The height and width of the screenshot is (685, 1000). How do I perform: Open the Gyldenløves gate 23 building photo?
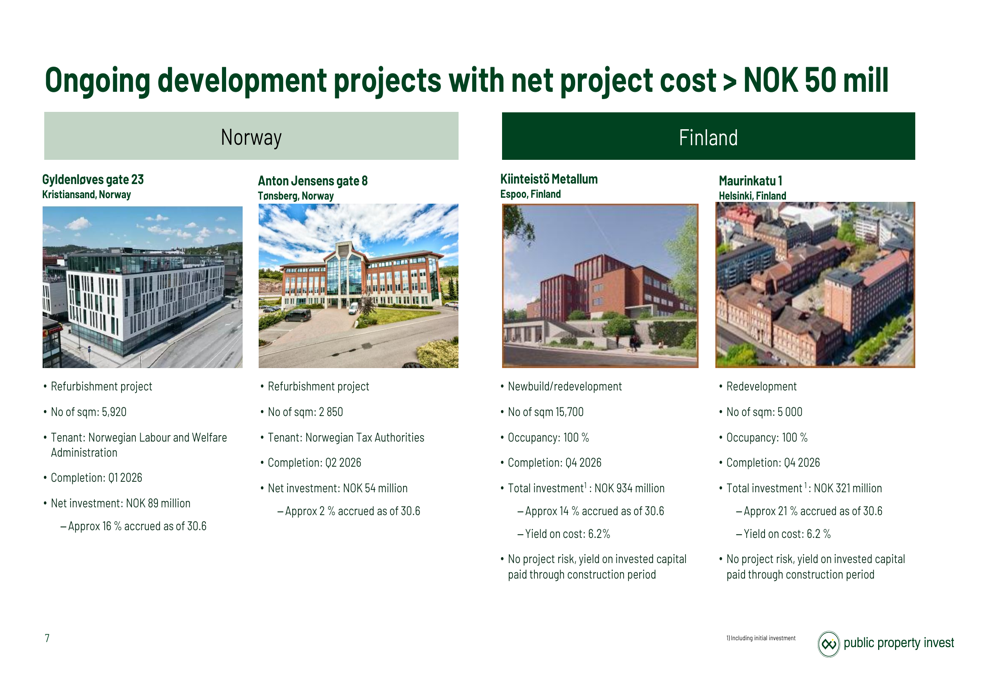(142, 287)
